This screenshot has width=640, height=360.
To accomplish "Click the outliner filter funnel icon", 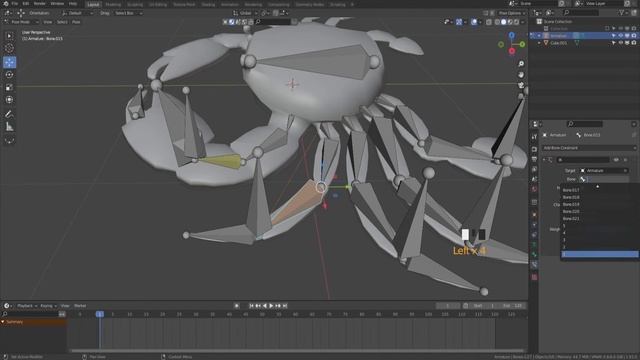I will [x=622, y=13].
